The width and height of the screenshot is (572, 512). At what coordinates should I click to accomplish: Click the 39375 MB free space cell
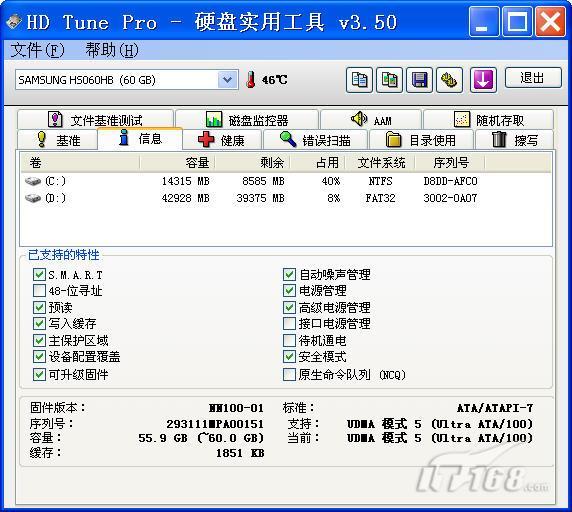pos(260,198)
